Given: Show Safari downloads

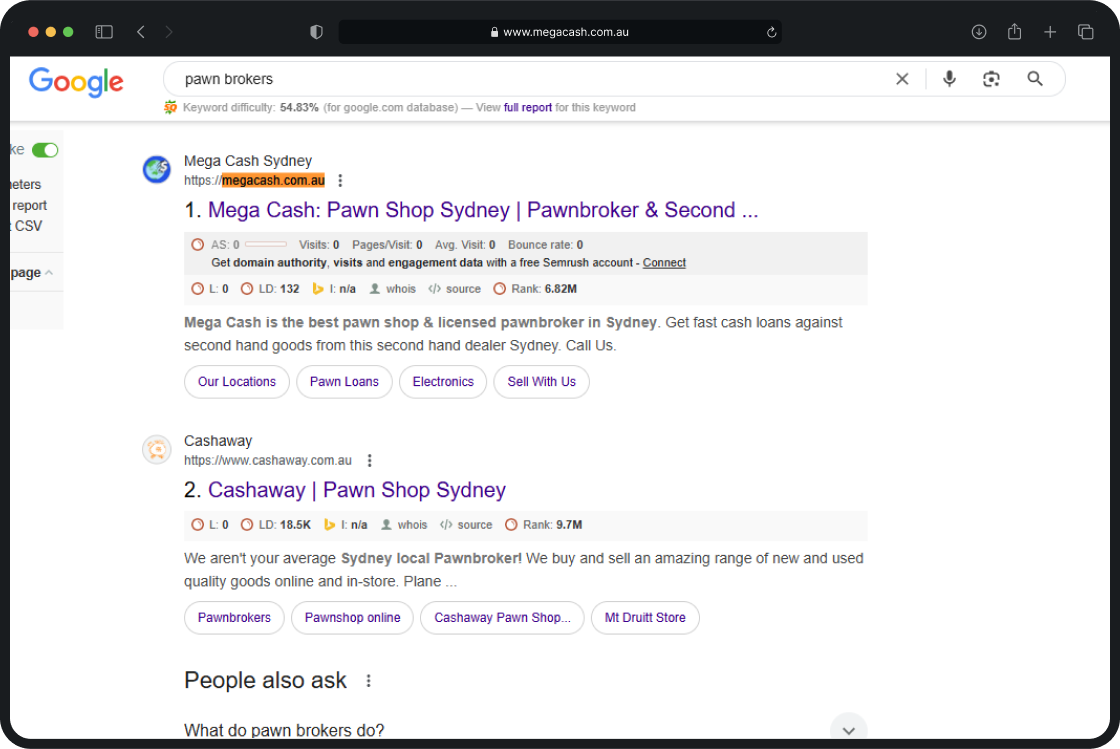Looking at the screenshot, I should point(979,31).
